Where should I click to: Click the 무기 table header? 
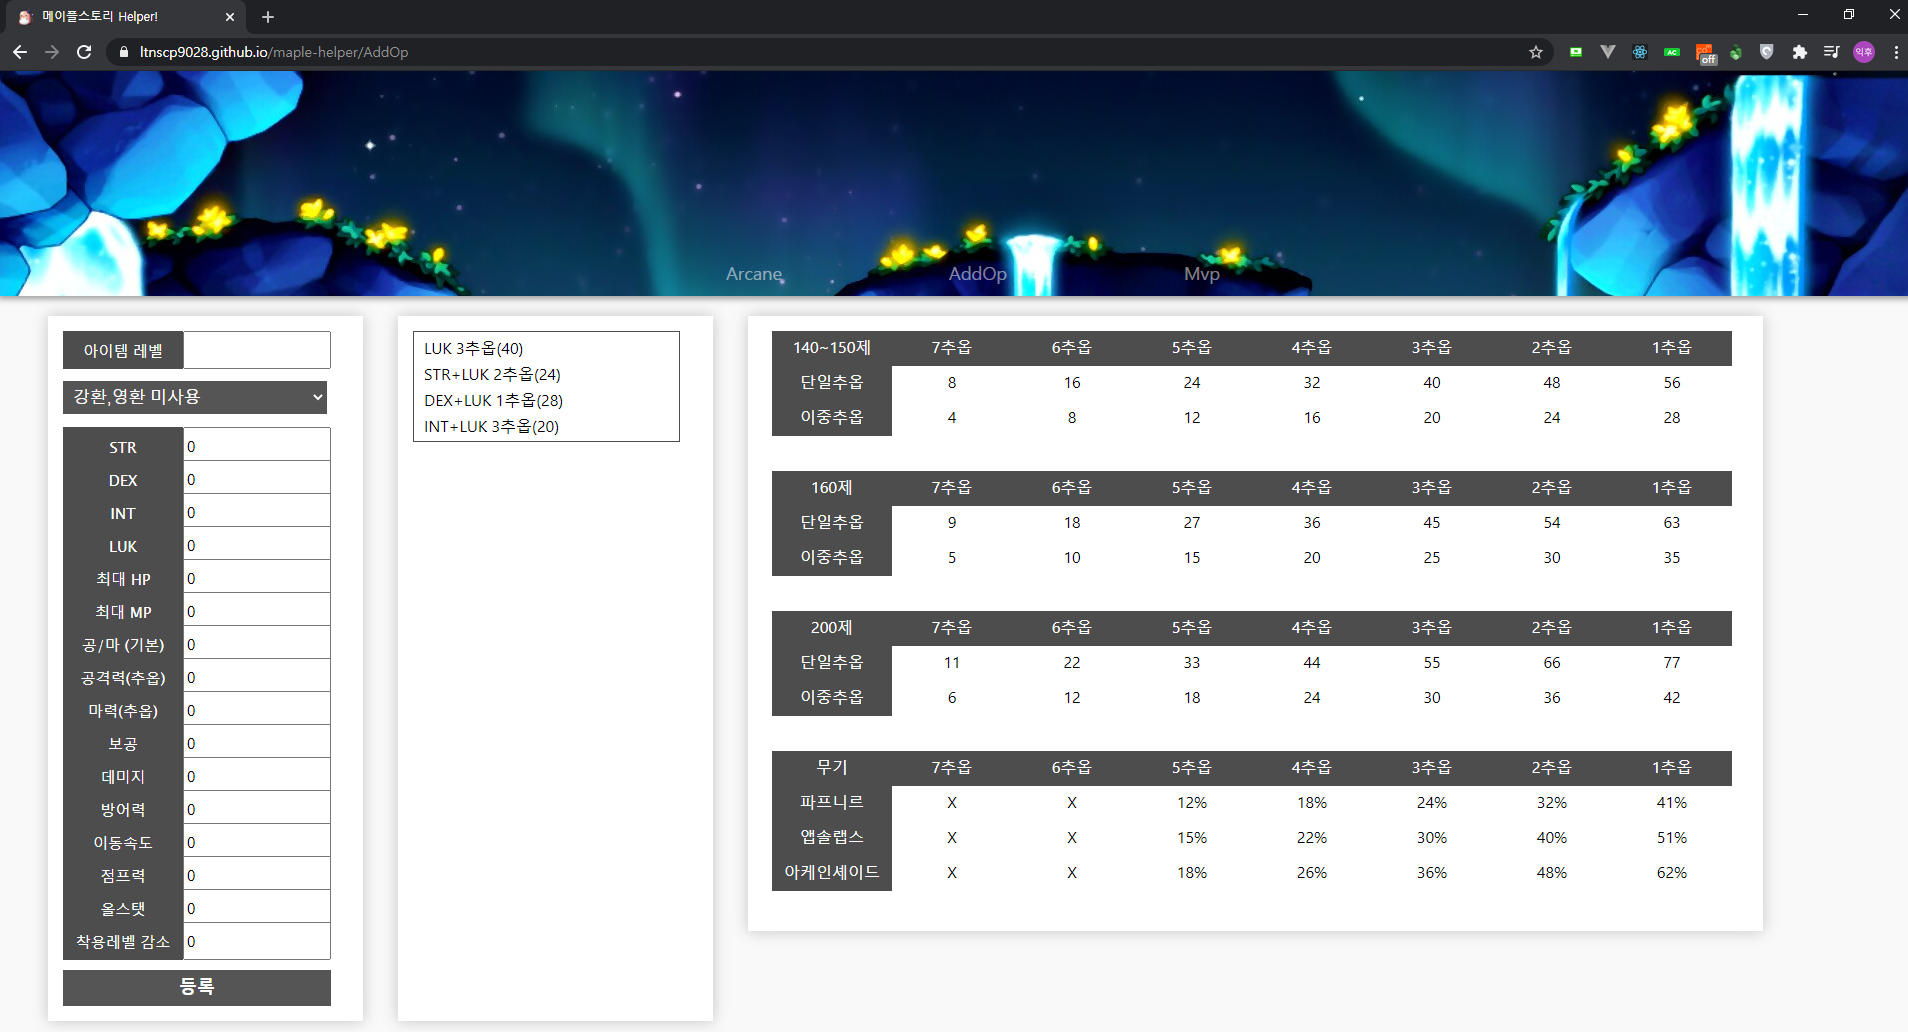pos(832,768)
